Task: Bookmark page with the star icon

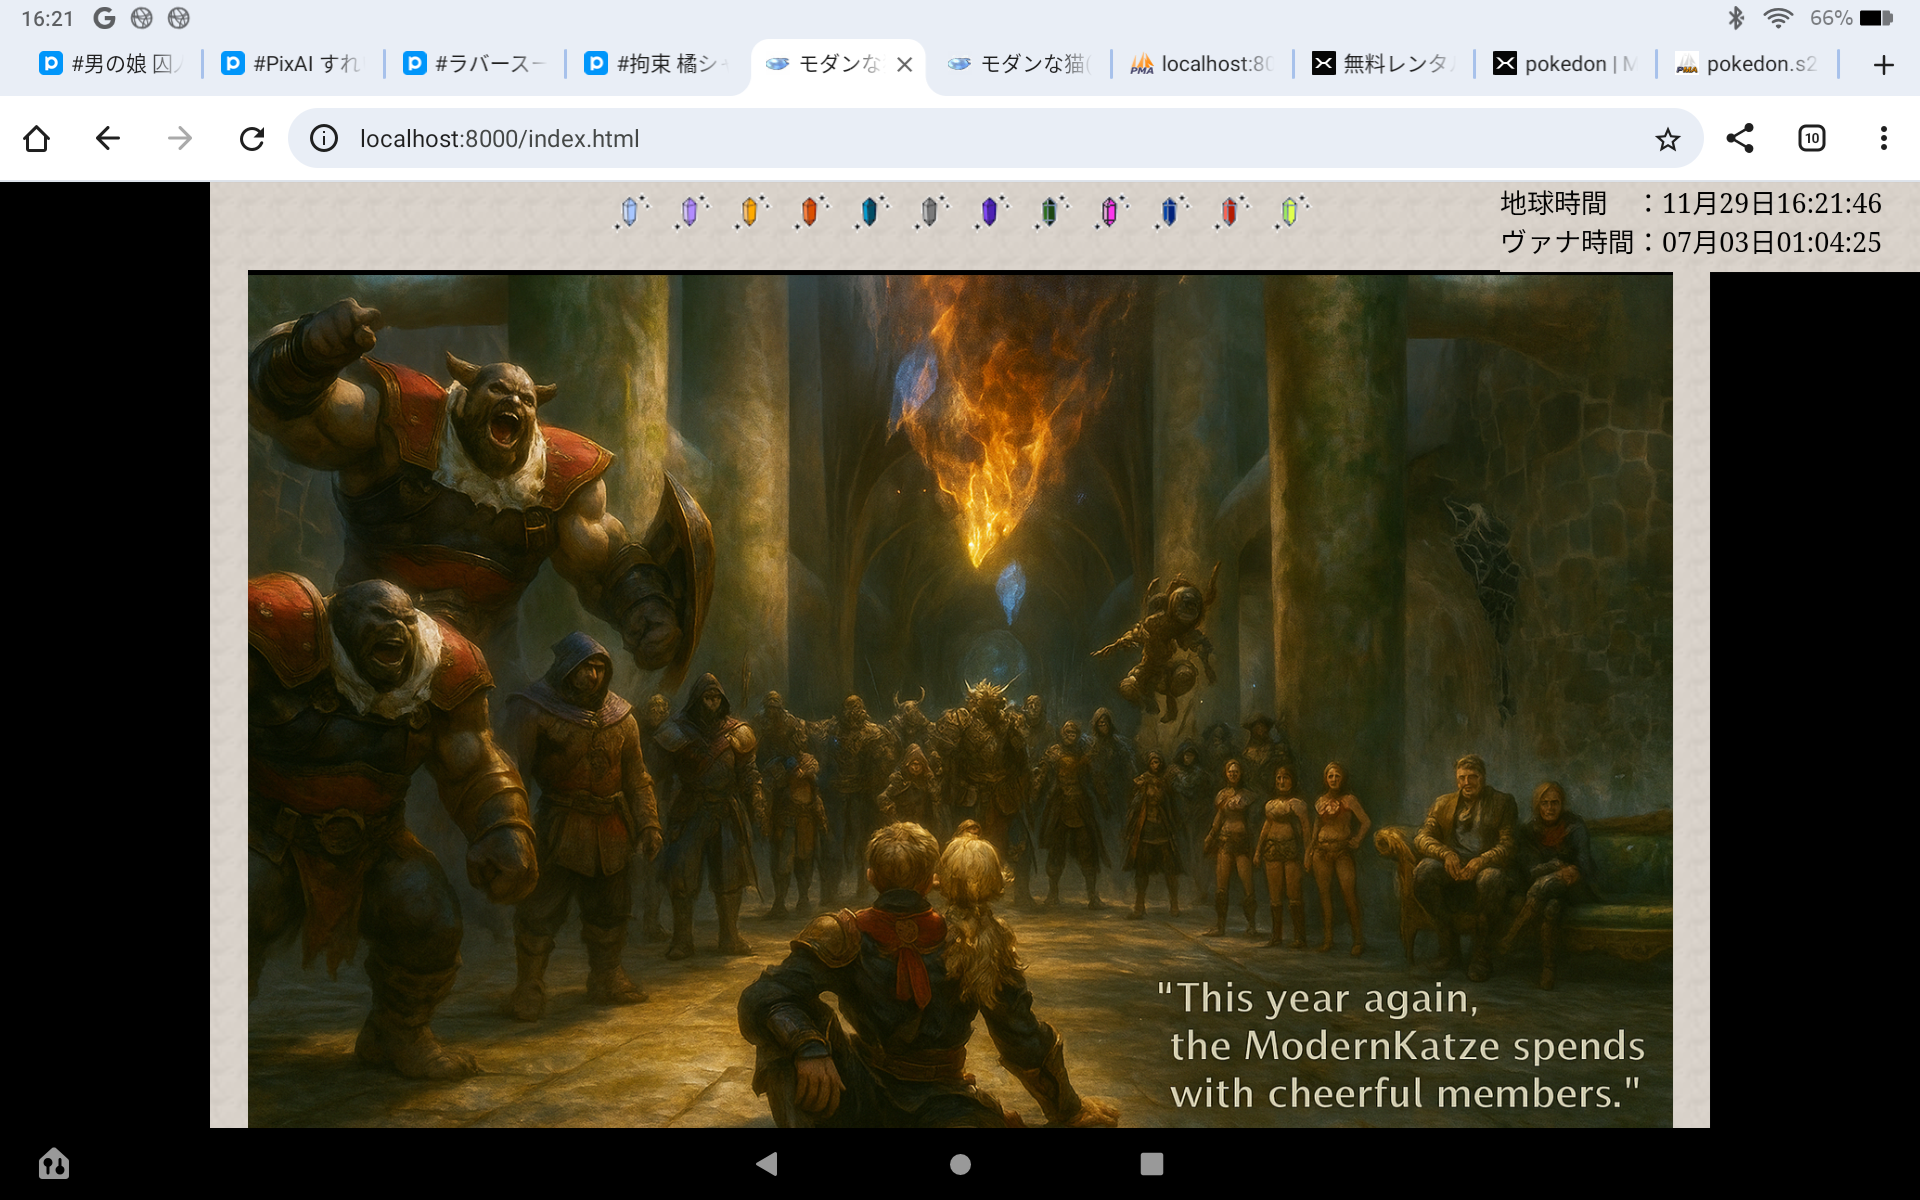Action: [1667, 139]
